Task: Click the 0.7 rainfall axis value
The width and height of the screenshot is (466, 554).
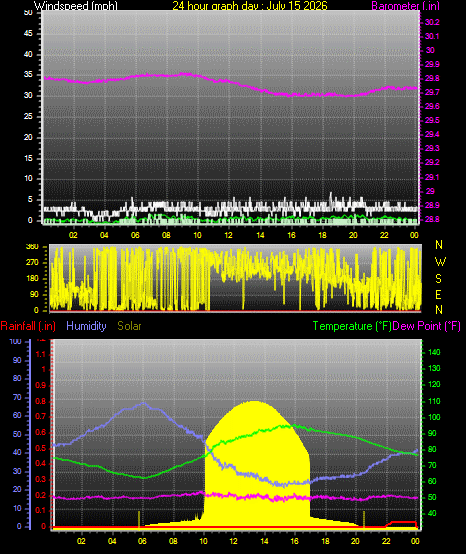Action: (41, 417)
